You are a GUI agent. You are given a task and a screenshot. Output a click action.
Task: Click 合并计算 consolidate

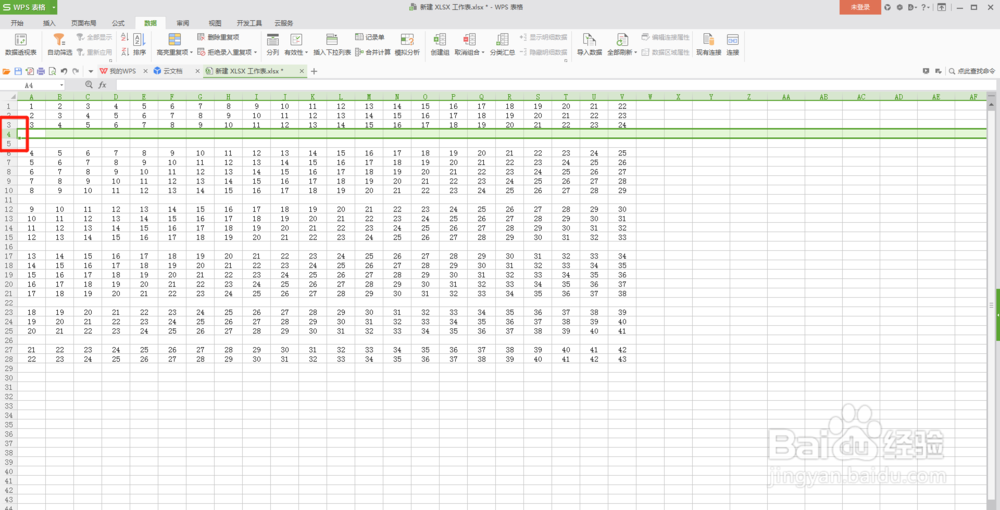tap(373, 52)
